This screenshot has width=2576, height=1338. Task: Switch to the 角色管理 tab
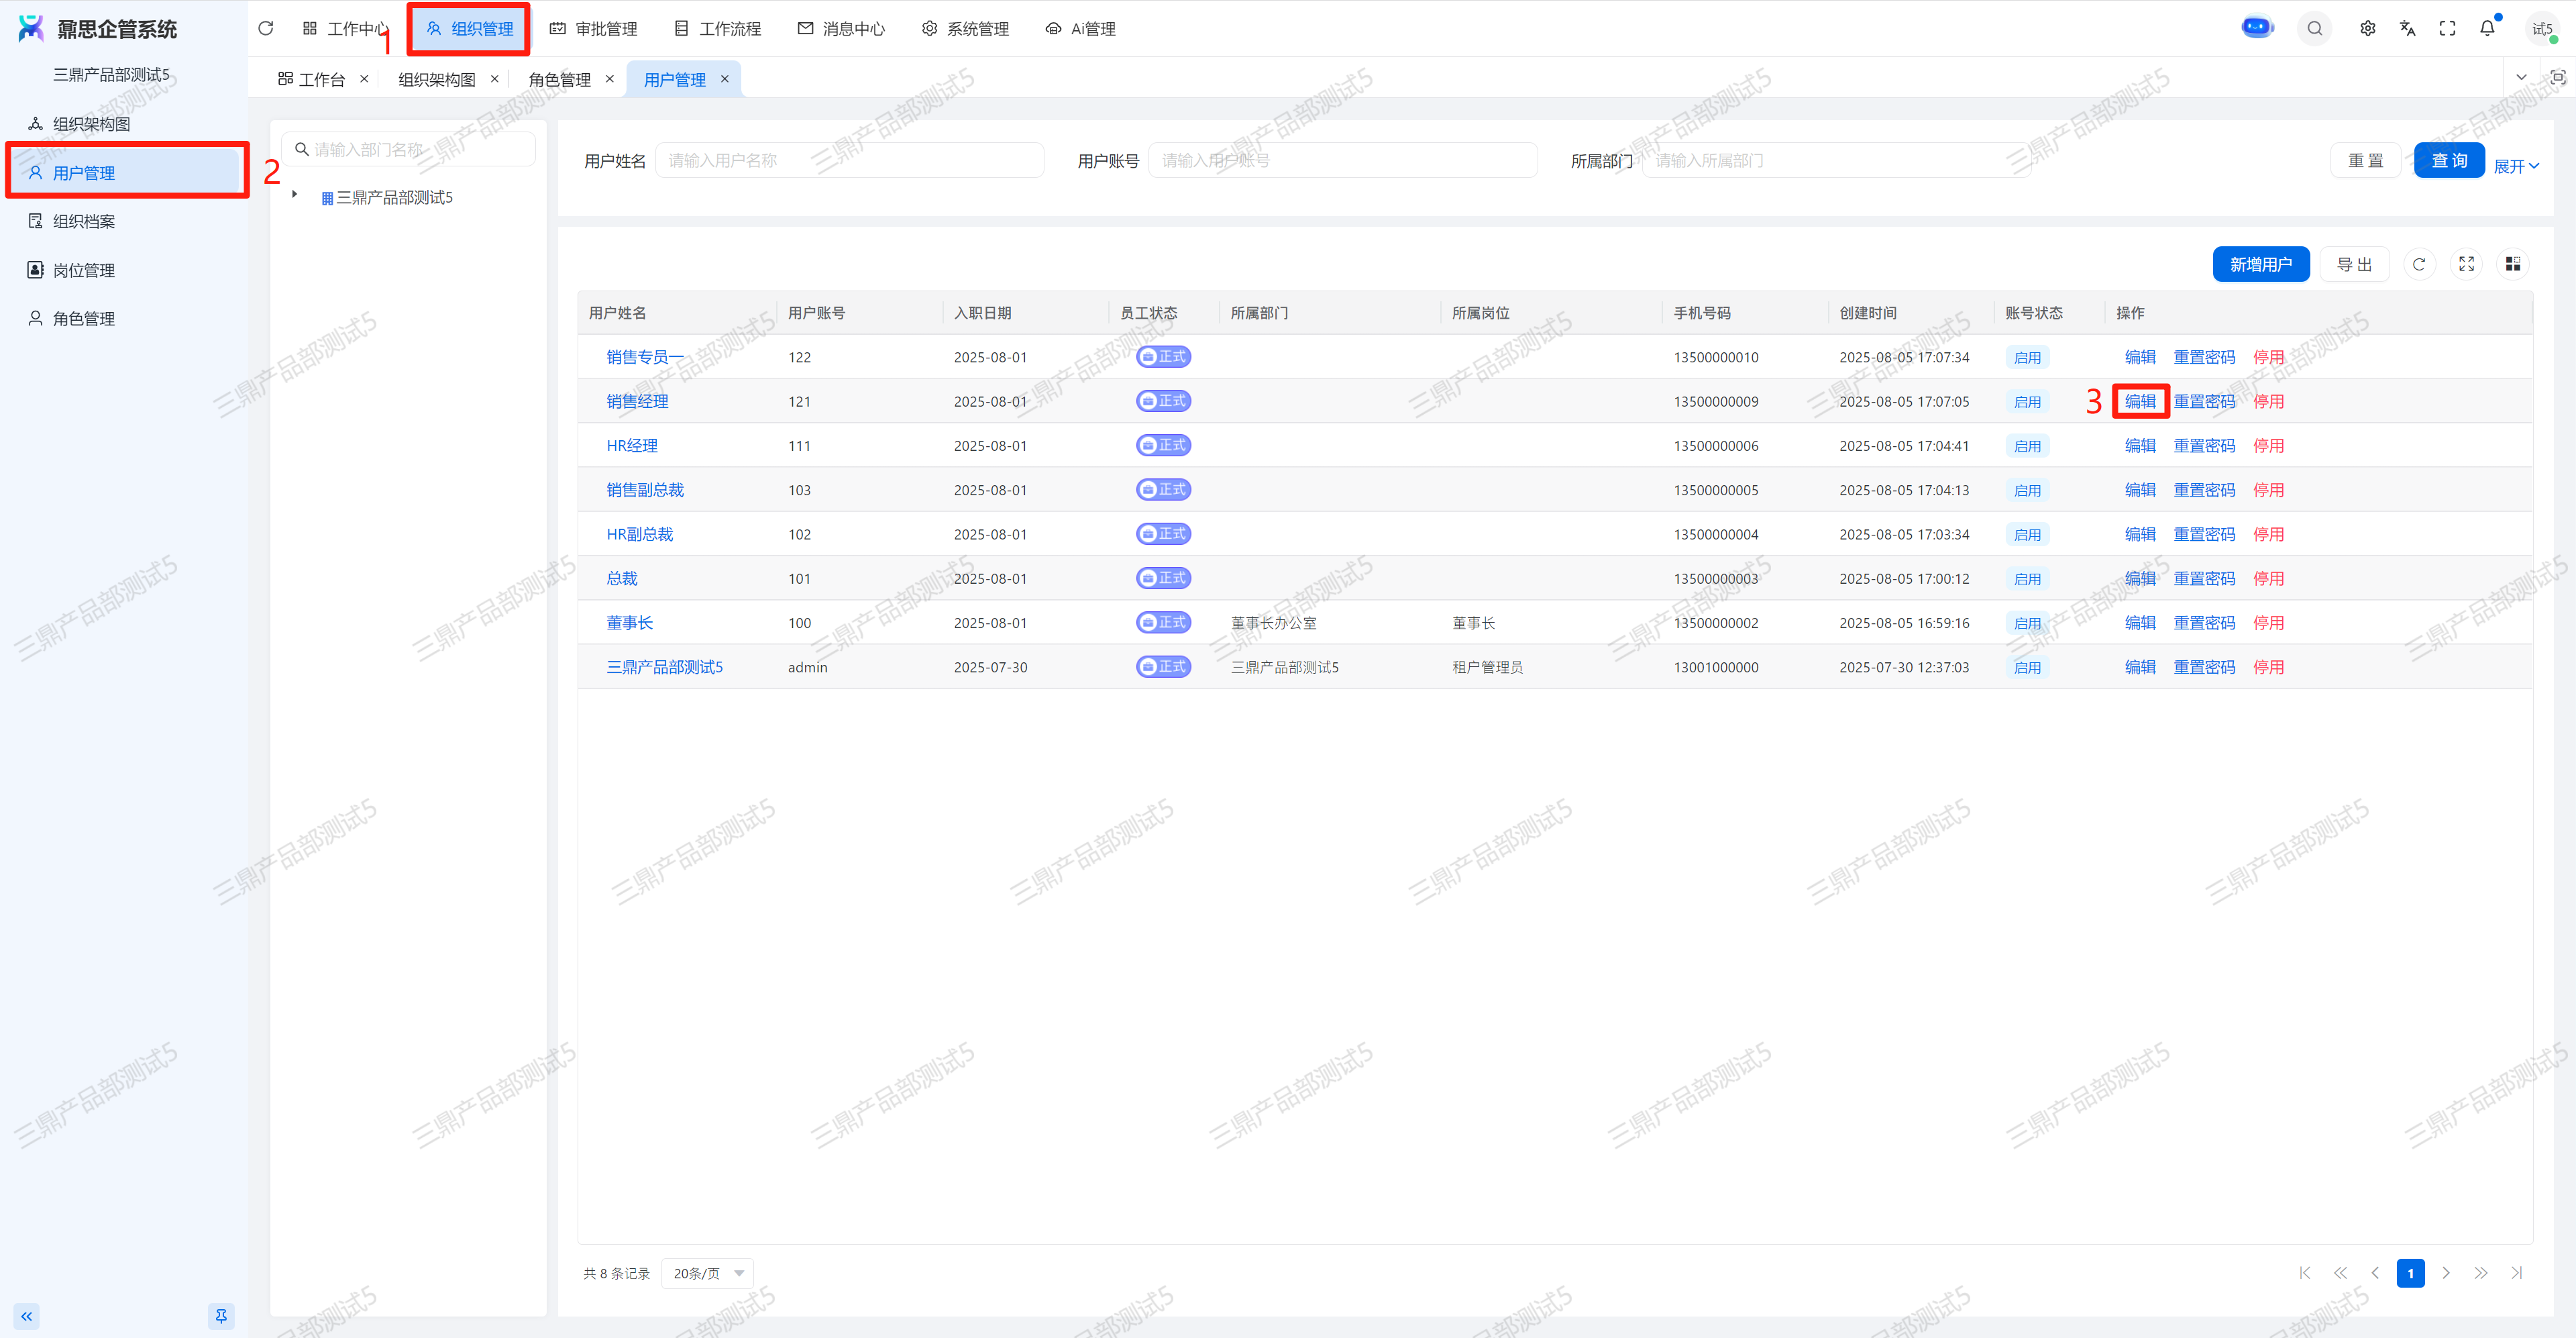click(559, 79)
